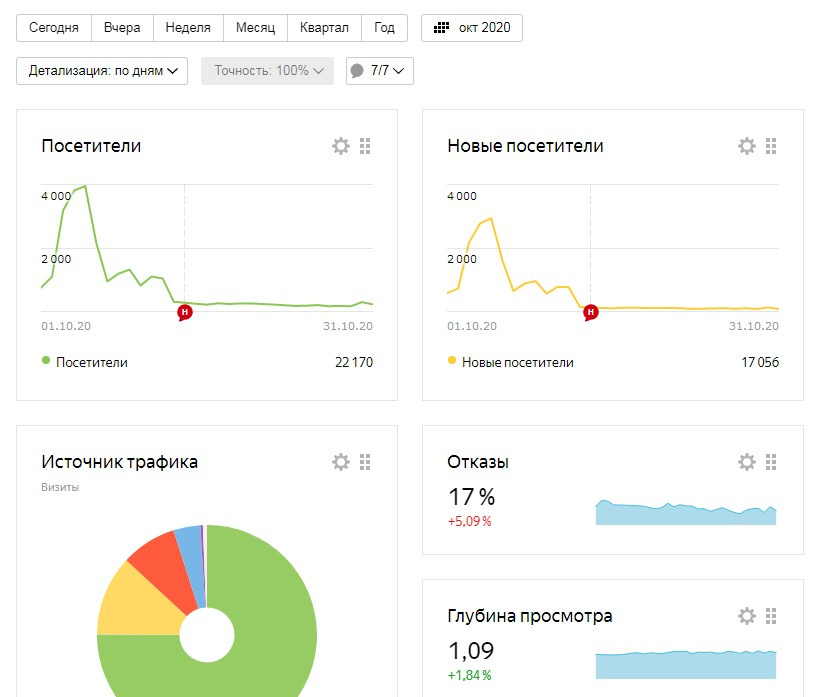This screenshot has height=697, width=822.
Task: Open the Источник трафика widget title
Action: click(120, 462)
